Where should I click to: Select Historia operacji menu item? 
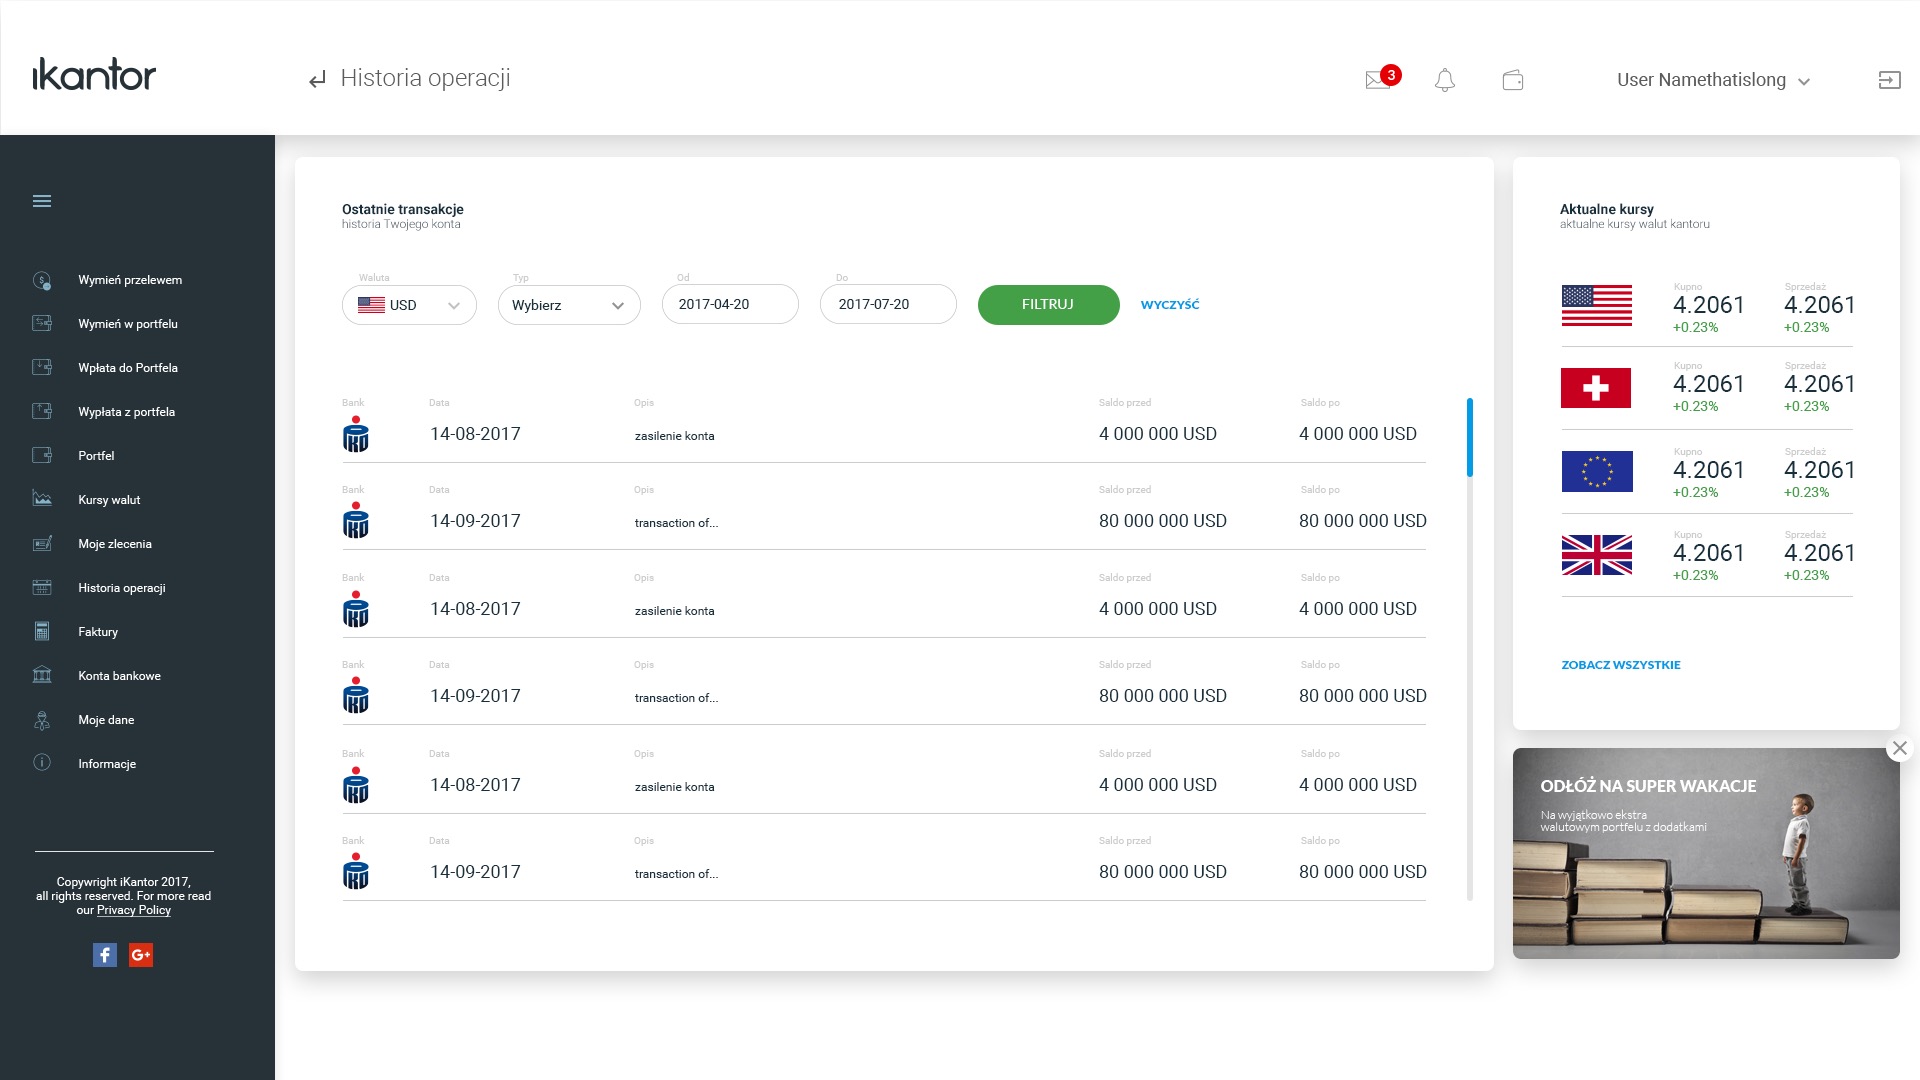click(x=122, y=588)
